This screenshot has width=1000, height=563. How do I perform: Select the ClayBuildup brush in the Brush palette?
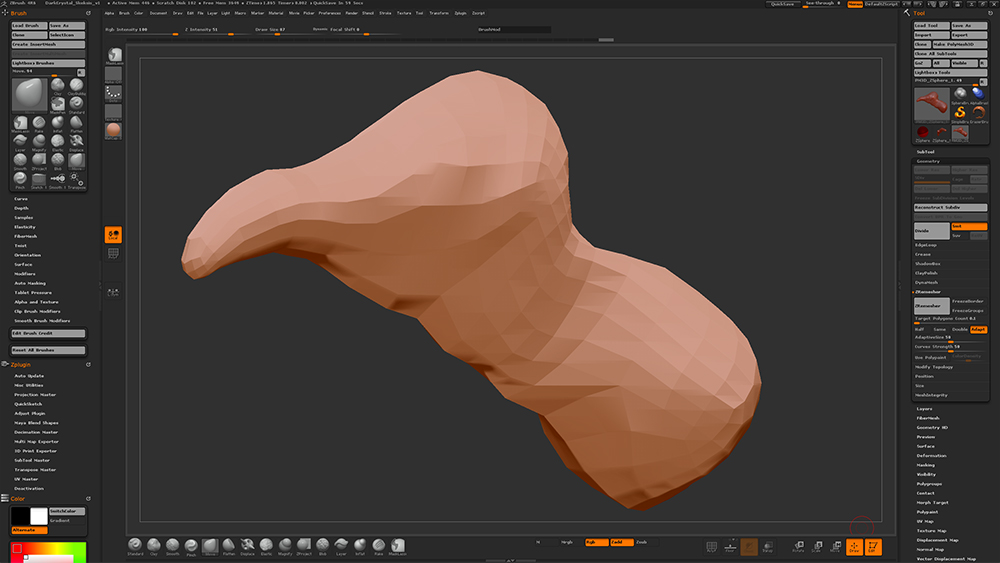pyautogui.click(x=77, y=85)
